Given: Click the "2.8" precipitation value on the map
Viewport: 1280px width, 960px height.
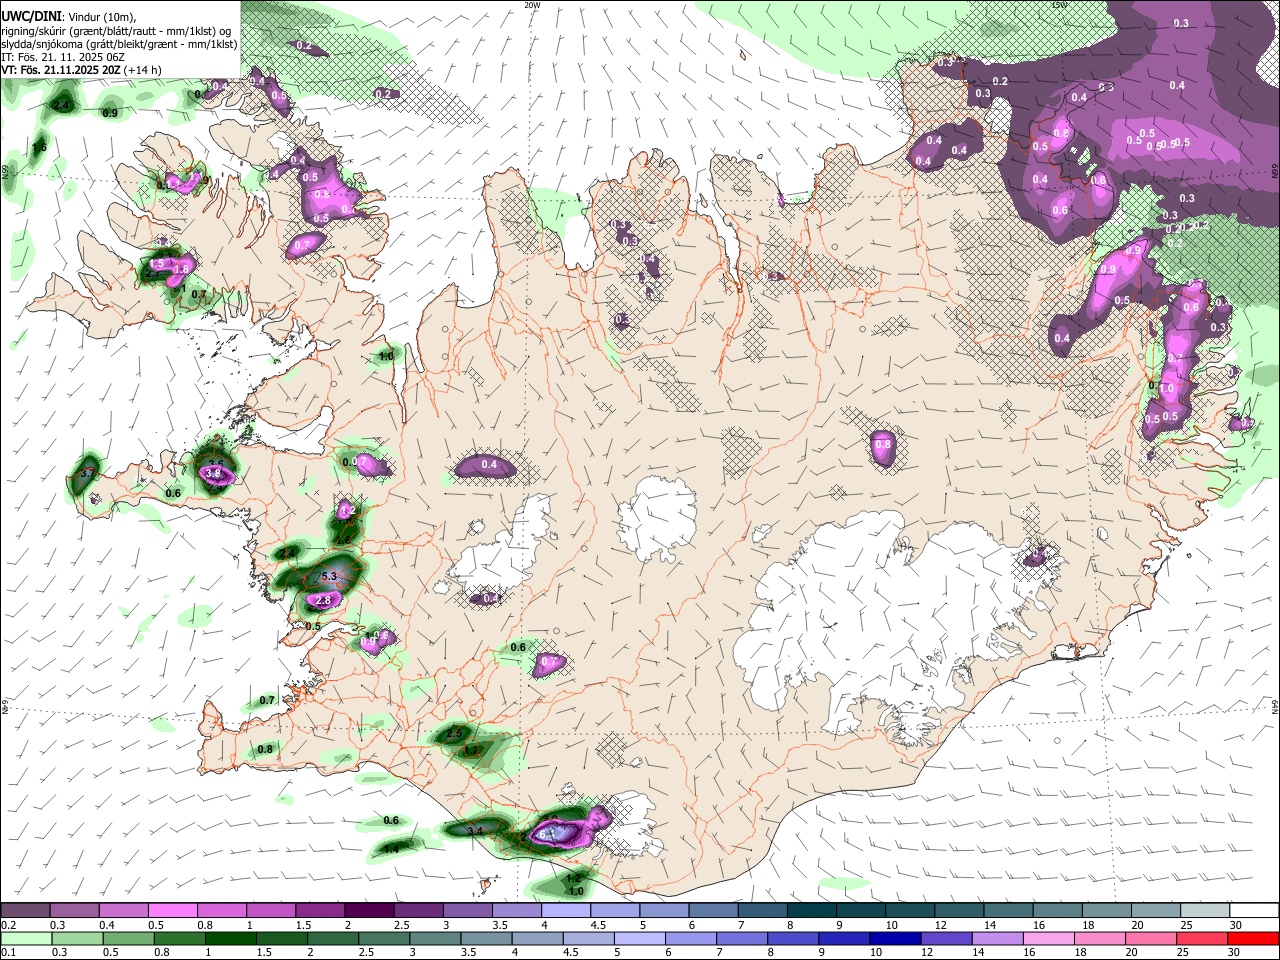Looking at the screenshot, I should pos(323,600).
